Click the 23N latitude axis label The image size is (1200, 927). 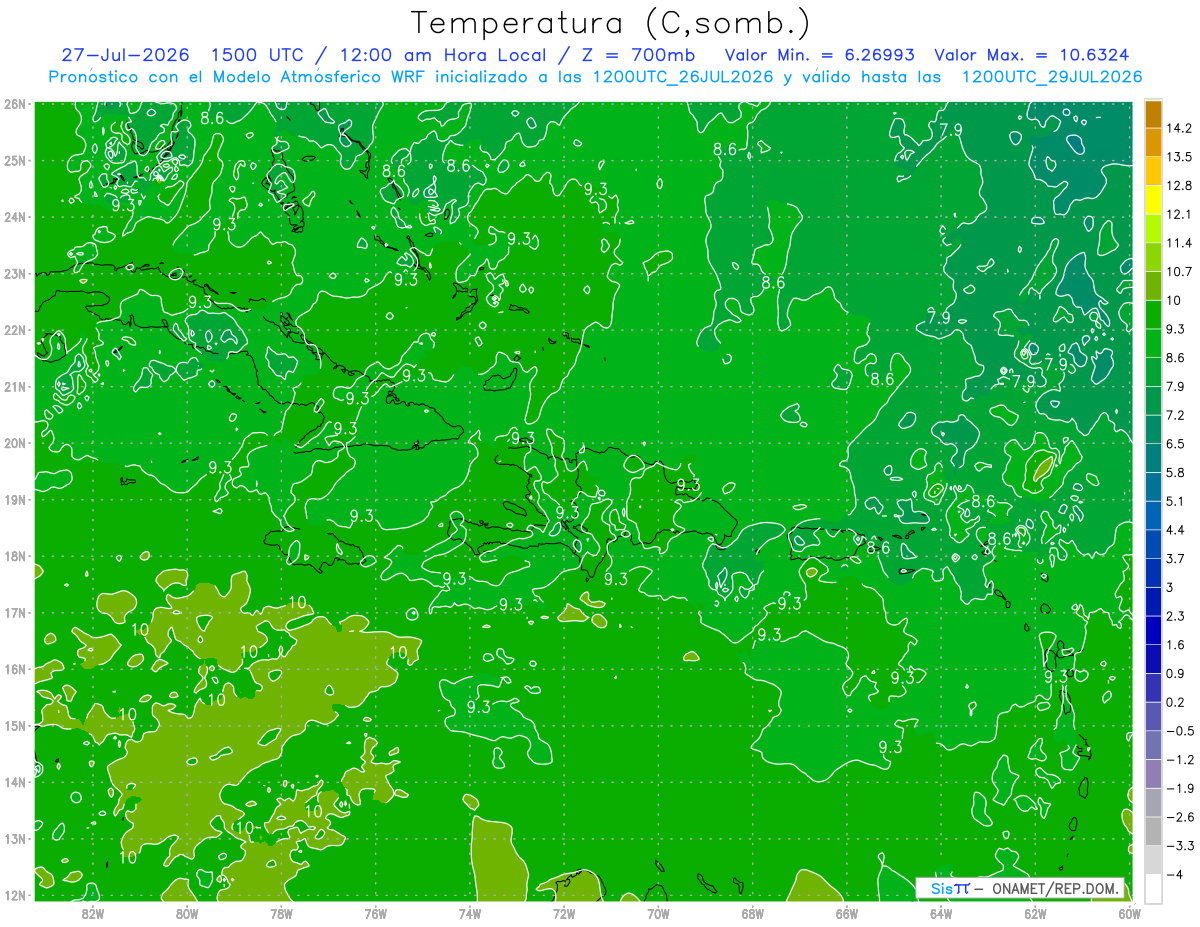[x=14, y=273]
